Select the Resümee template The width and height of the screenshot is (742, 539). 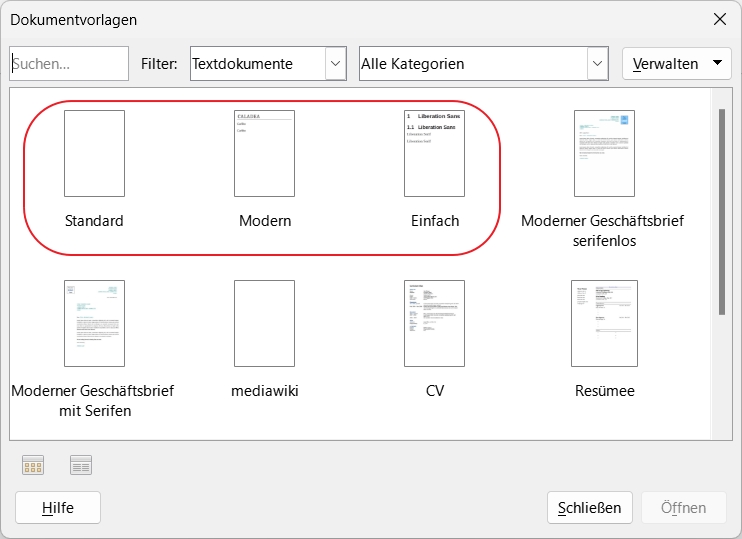click(x=603, y=323)
